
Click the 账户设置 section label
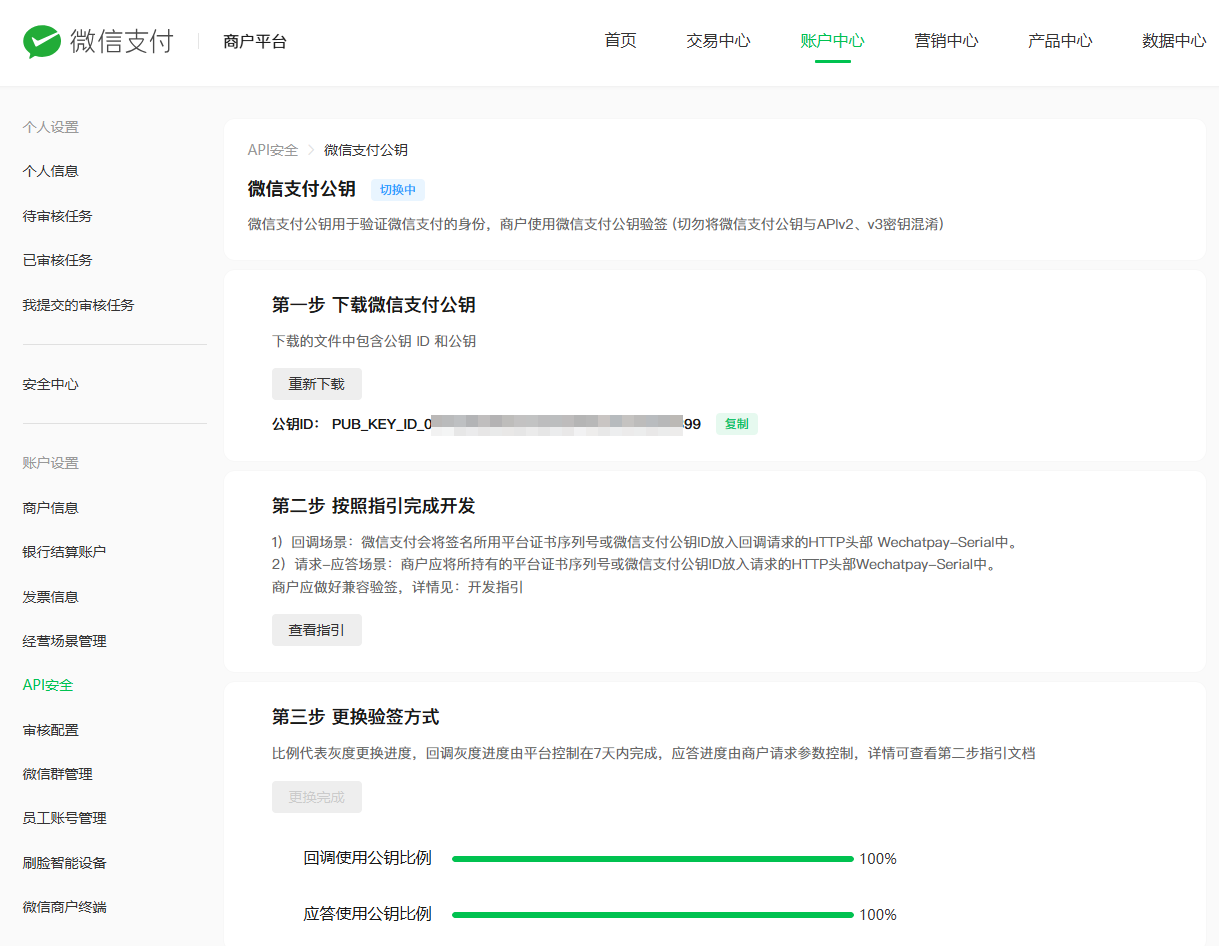coord(51,463)
